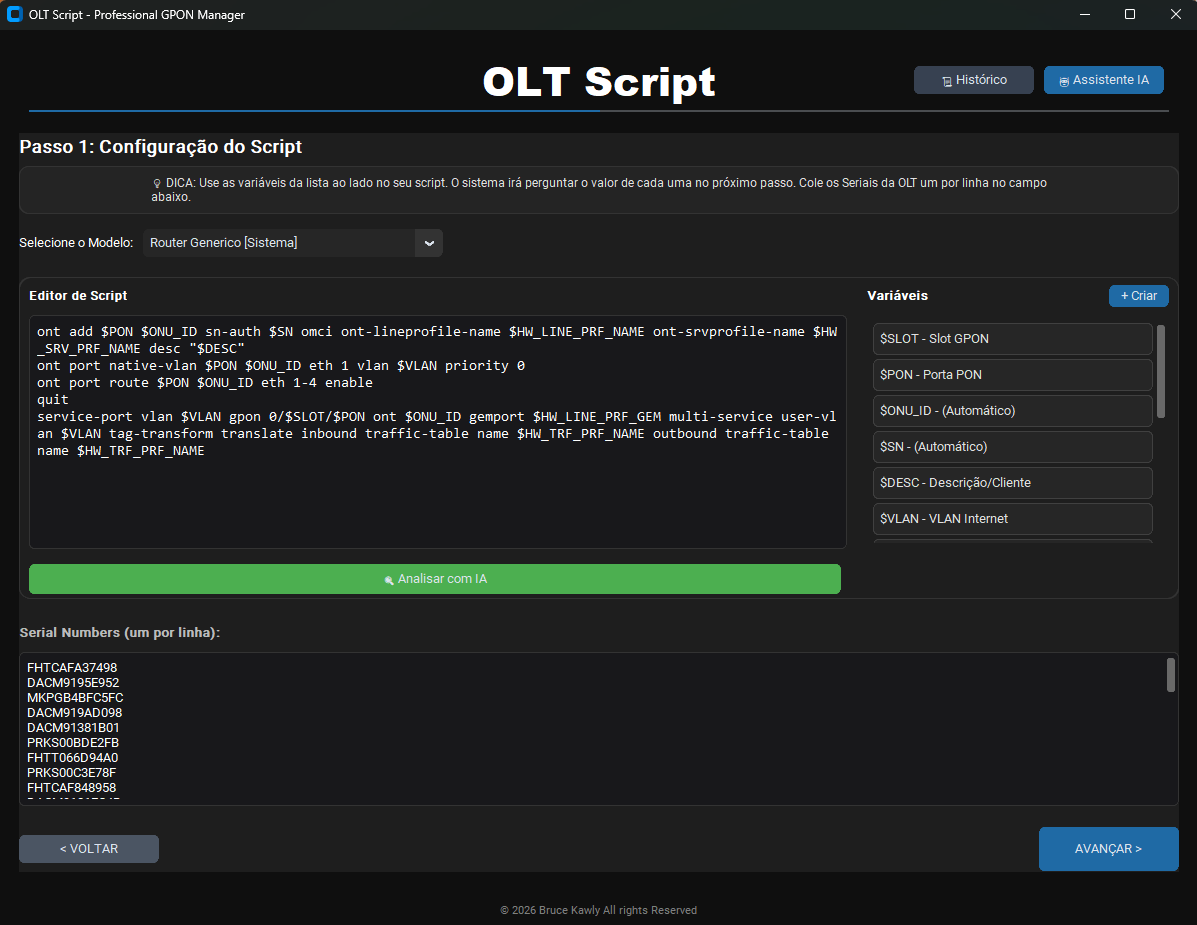Click the serial PRKS00C3E78F line
Viewport: 1197px width, 925px height.
click(72, 773)
